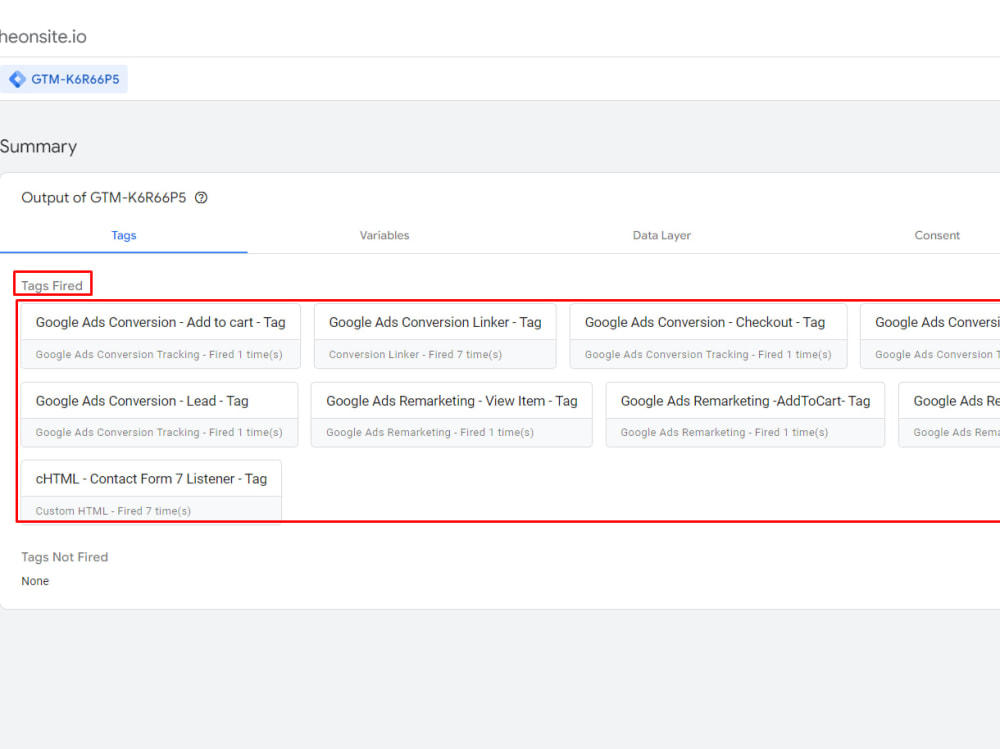
Task: Click the heonsite.io domain text
Action: pos(43,36)
